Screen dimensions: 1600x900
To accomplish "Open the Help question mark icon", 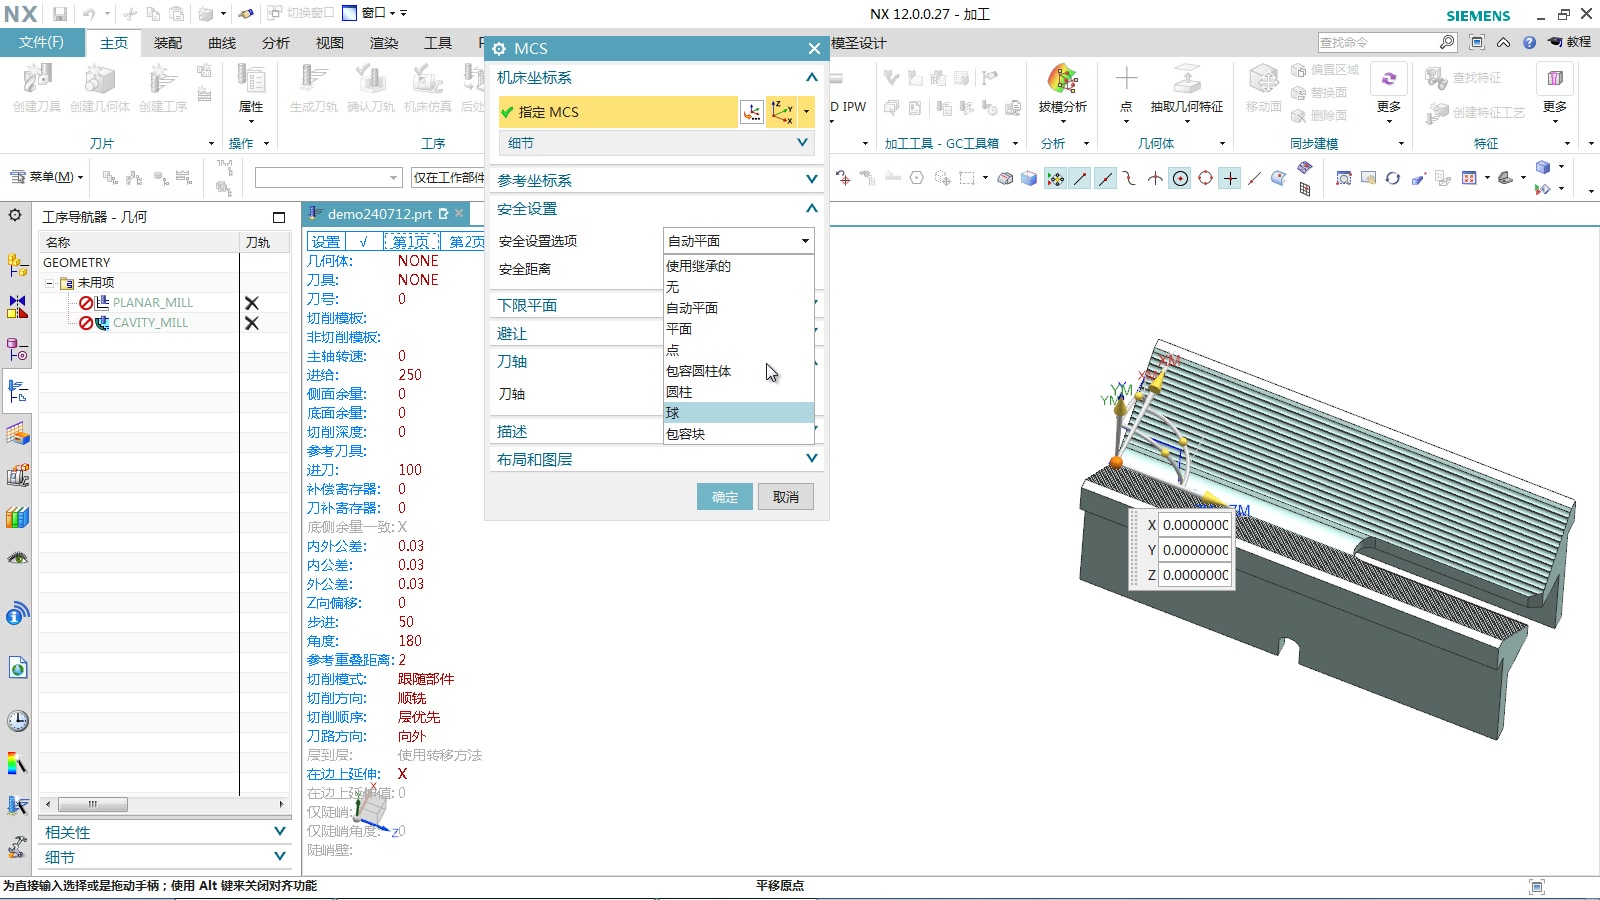I will pos(1529,42).
